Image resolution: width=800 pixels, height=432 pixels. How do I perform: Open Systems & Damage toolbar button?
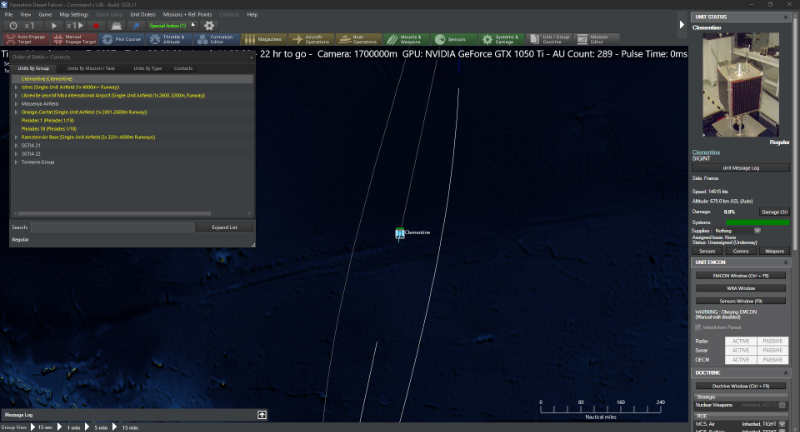tap(501, 39)
